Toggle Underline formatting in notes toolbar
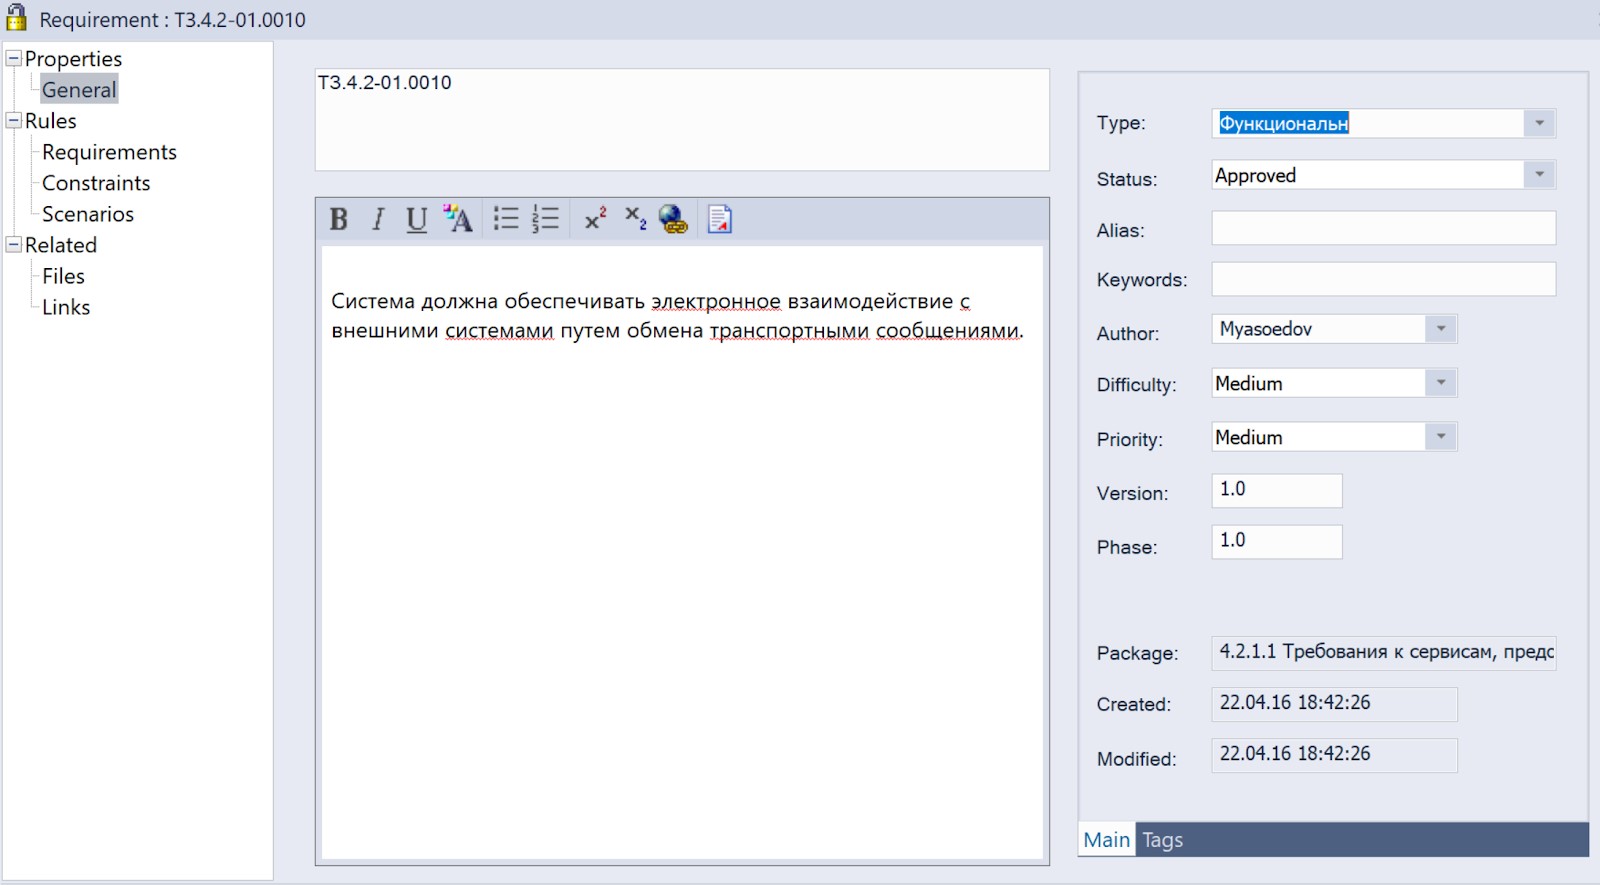 [x=416, y=219]
